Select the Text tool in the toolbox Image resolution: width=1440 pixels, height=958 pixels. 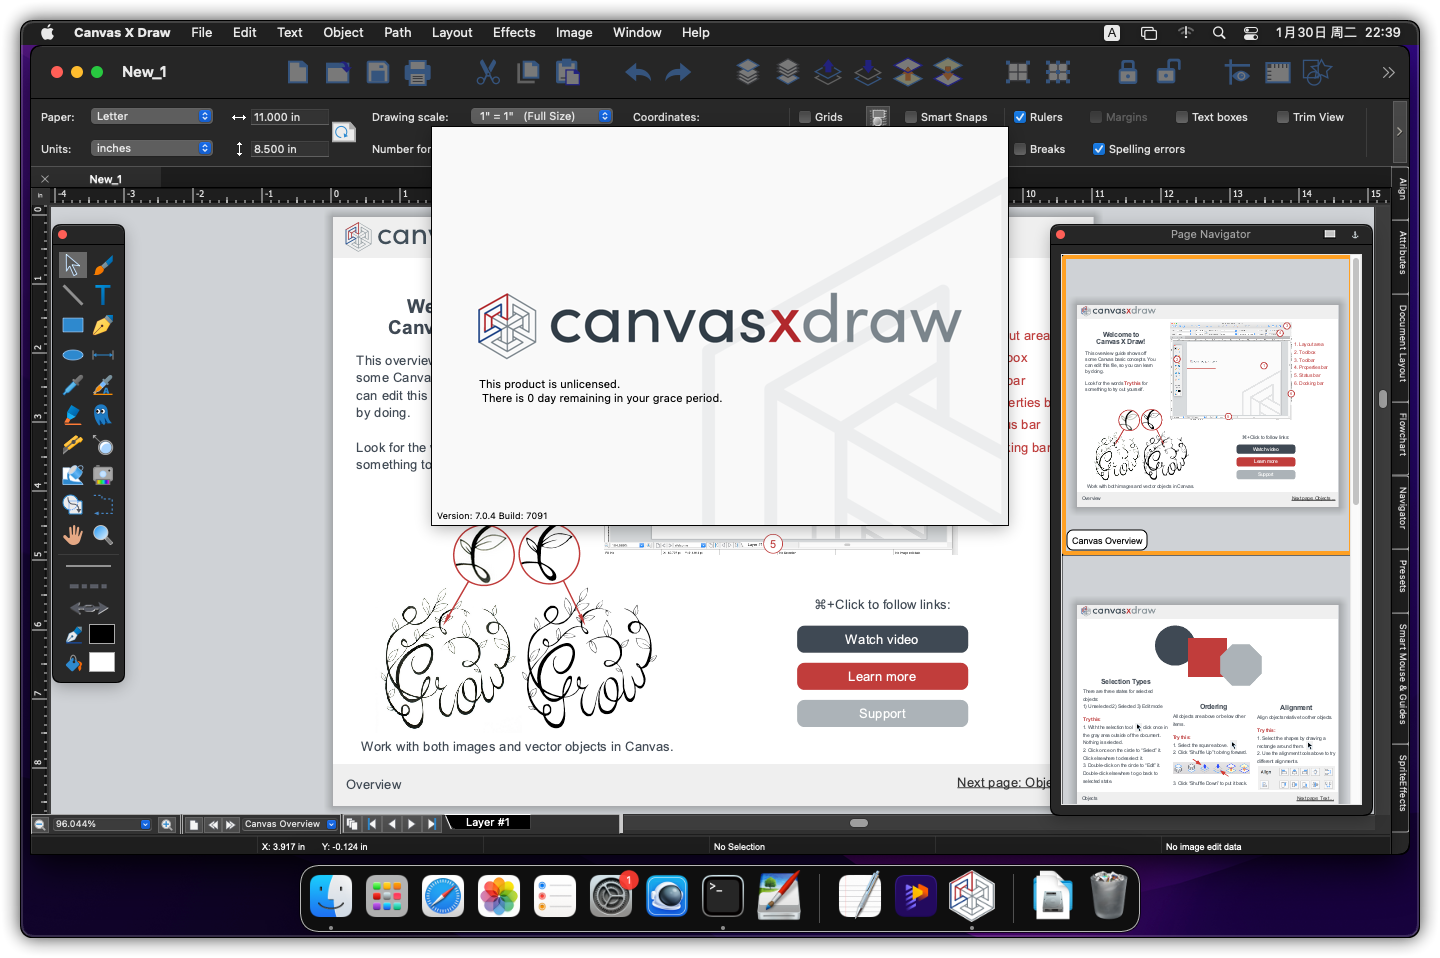pos(103,295)
